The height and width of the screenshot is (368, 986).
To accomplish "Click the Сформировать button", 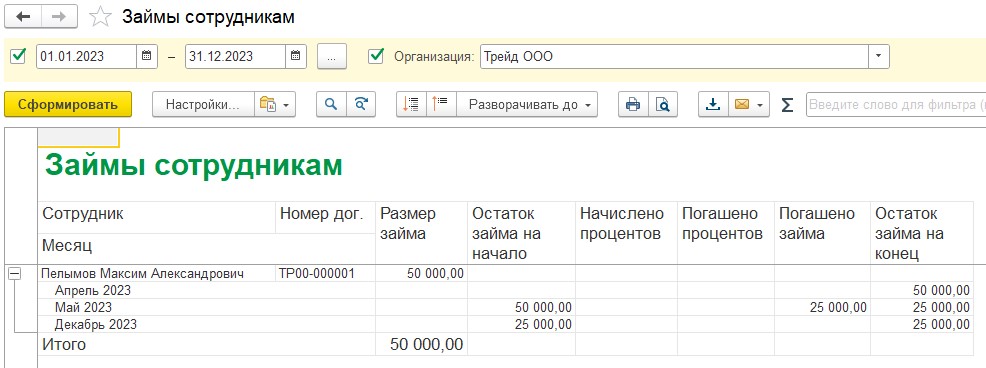I will coord(68,104).
